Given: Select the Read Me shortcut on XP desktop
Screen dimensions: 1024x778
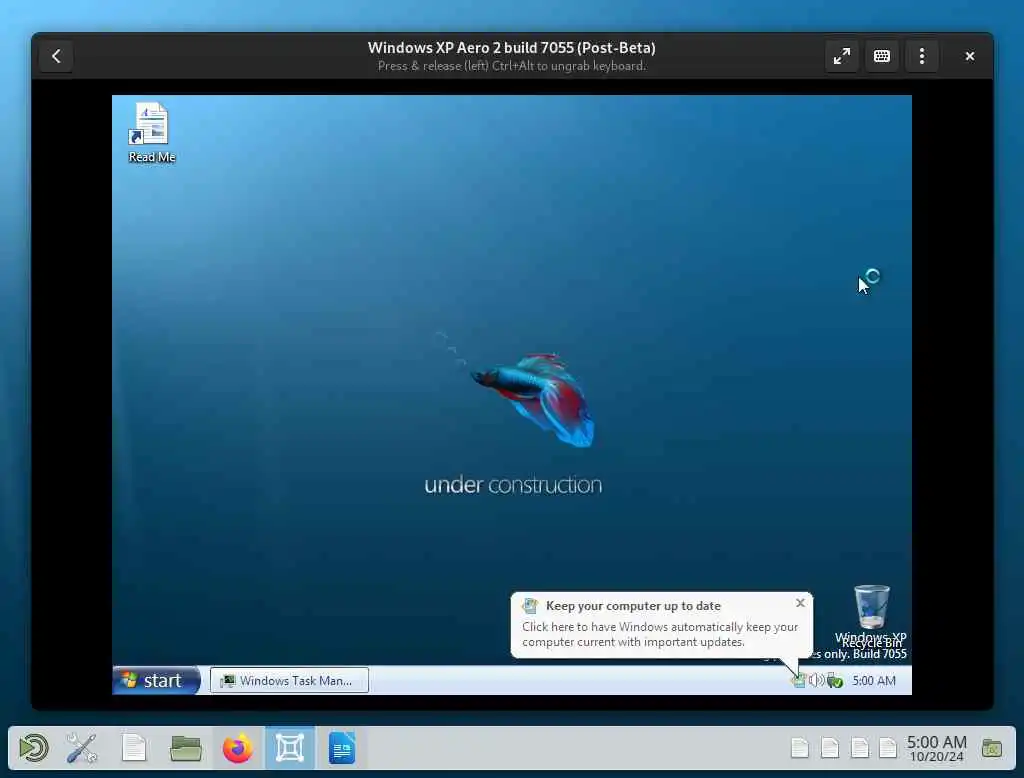Looking at the screenshot, I should click(x=152, y=133).
